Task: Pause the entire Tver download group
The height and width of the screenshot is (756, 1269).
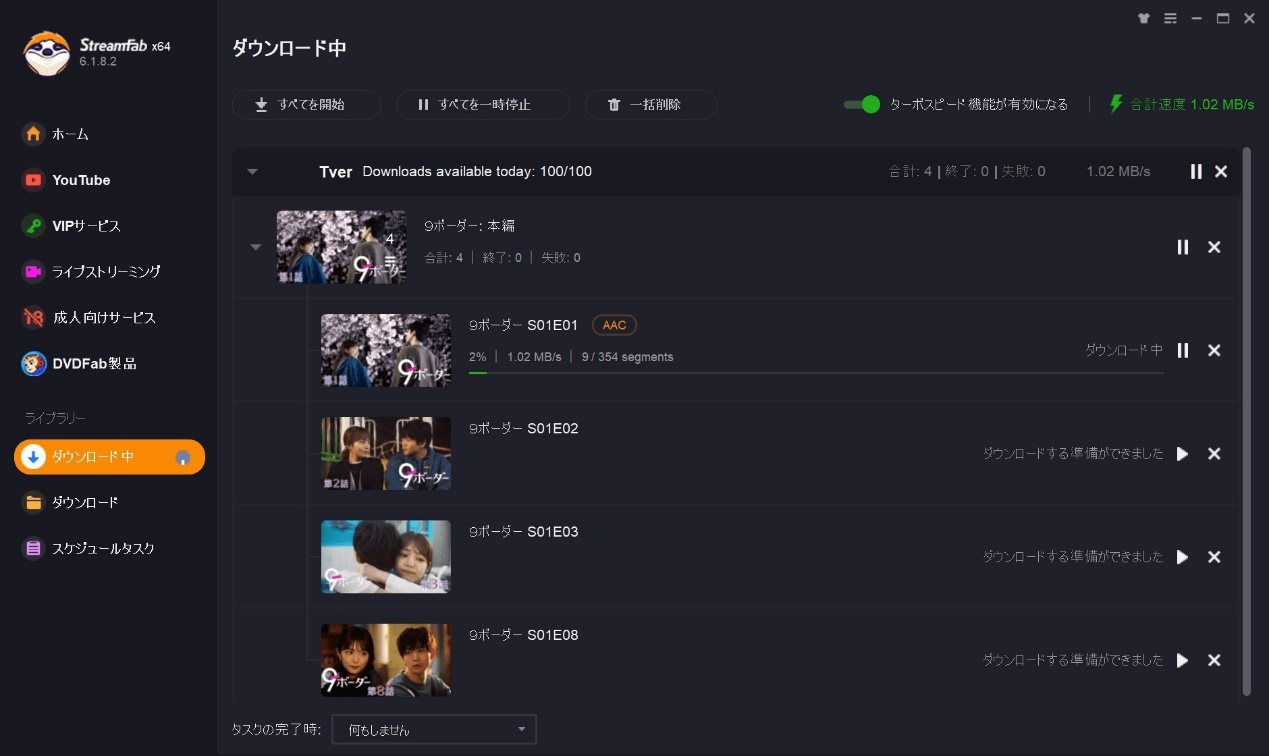Action: pos(1196,171)
